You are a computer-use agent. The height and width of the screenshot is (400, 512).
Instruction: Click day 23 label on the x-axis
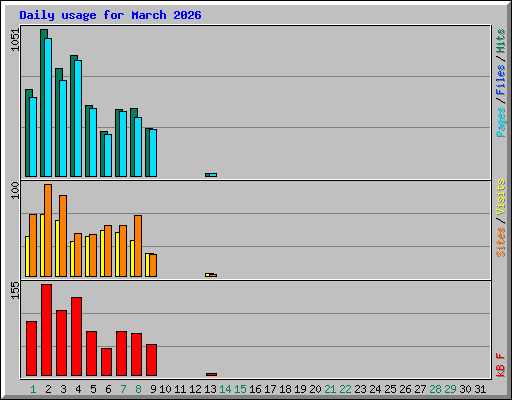(x=360, y=389)
